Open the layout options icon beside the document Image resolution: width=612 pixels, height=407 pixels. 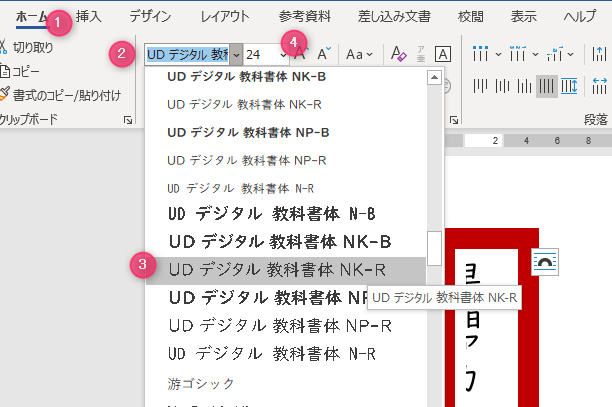pyautogui.click(x=545, y=260)
